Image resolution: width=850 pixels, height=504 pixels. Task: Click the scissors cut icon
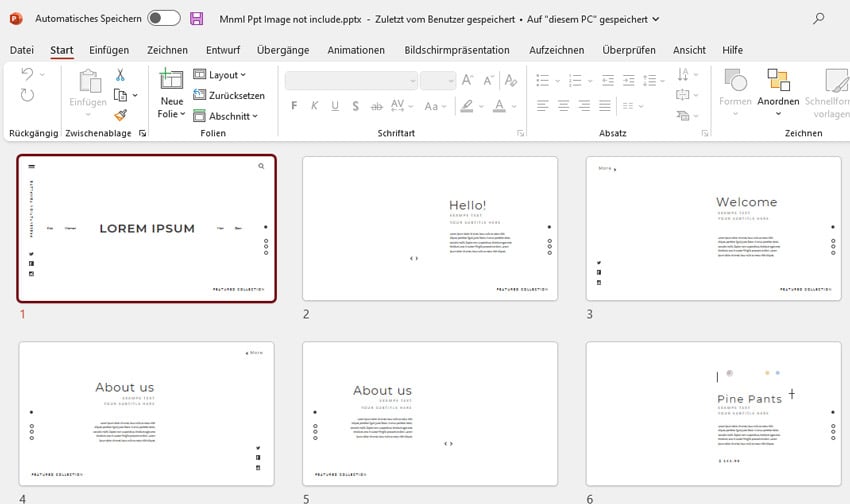tap(120, 74)
